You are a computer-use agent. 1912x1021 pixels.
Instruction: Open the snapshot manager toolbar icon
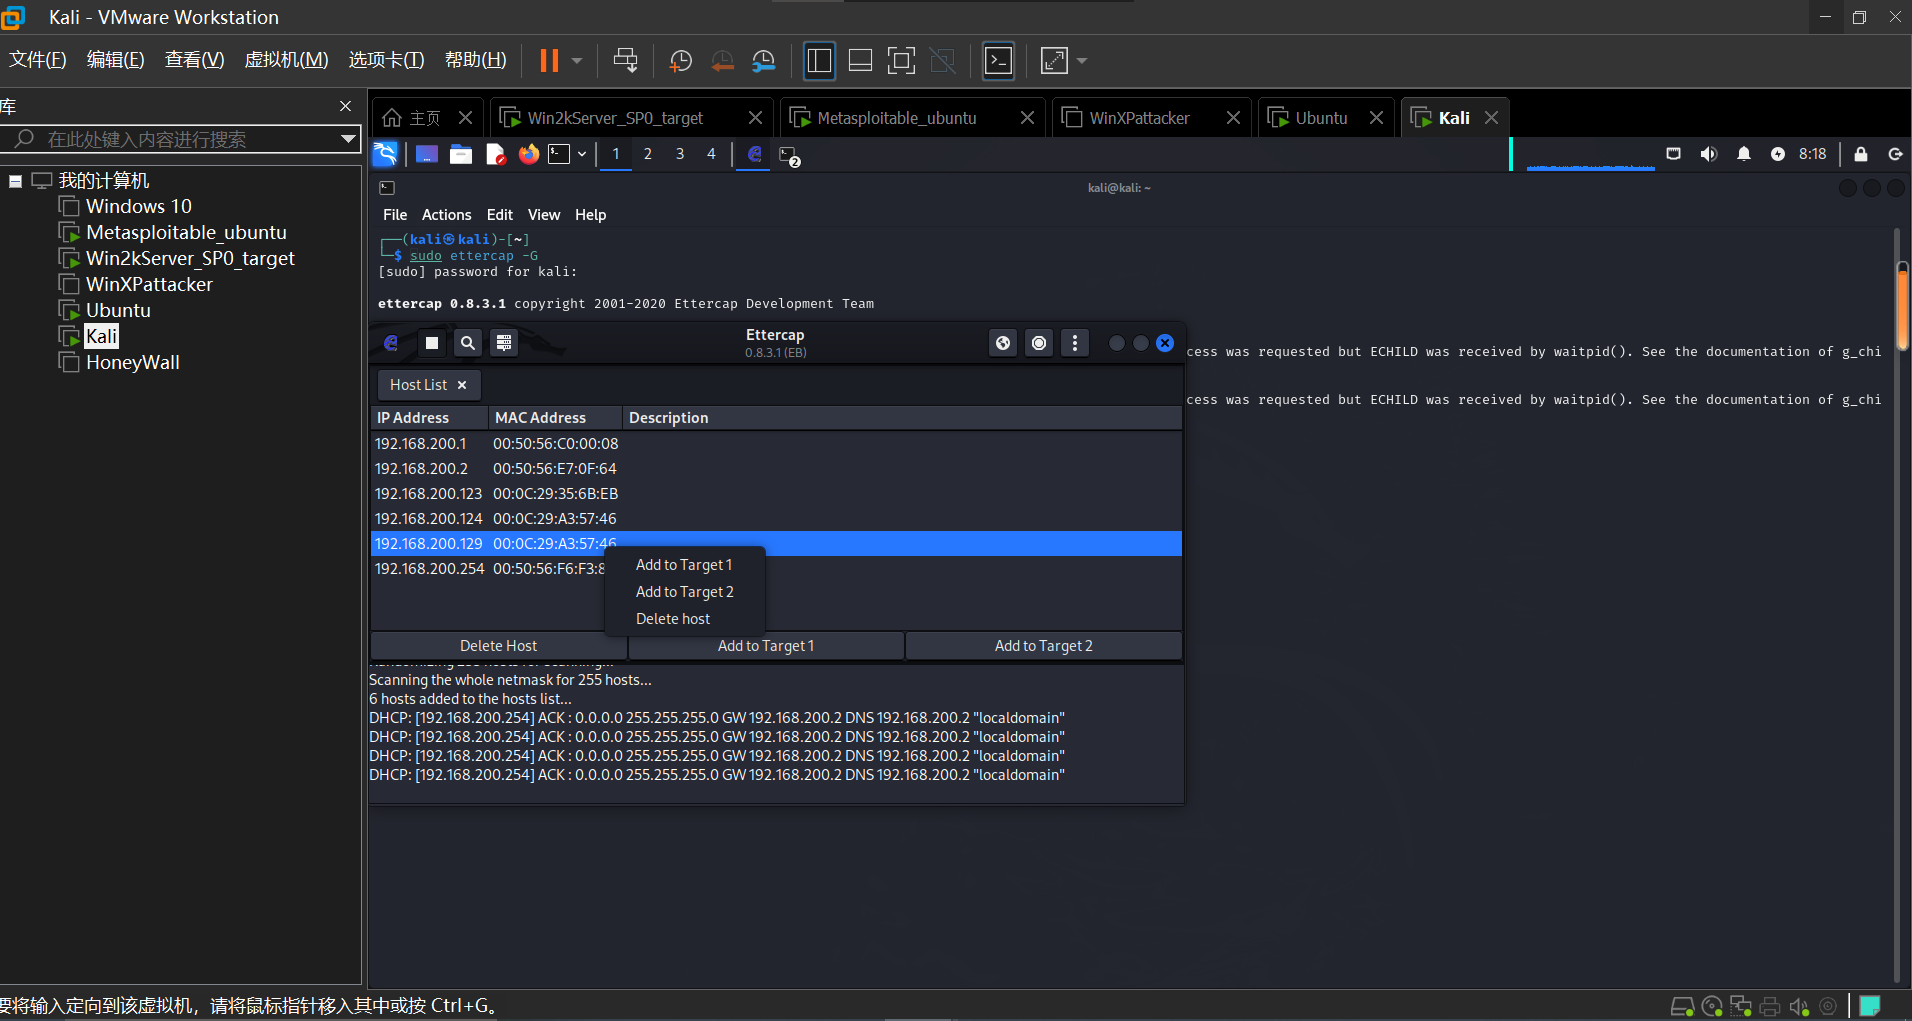point(764,61)
